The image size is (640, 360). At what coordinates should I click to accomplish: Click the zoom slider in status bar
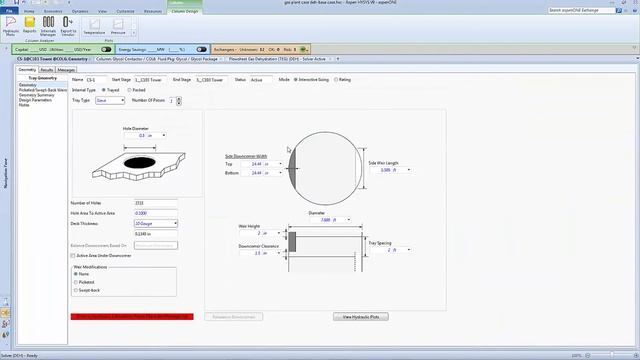click(x=612, y=356)
